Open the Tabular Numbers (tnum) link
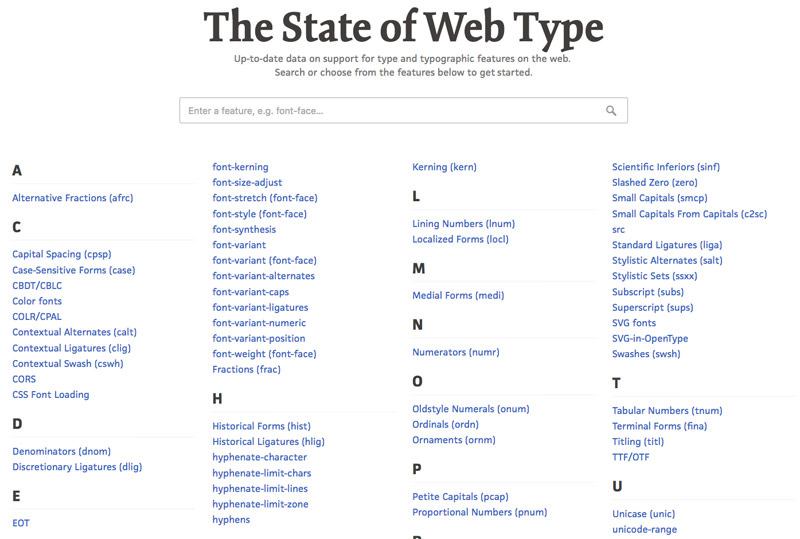The height and width of the screenshot is (539, 800). click(667, 411)
